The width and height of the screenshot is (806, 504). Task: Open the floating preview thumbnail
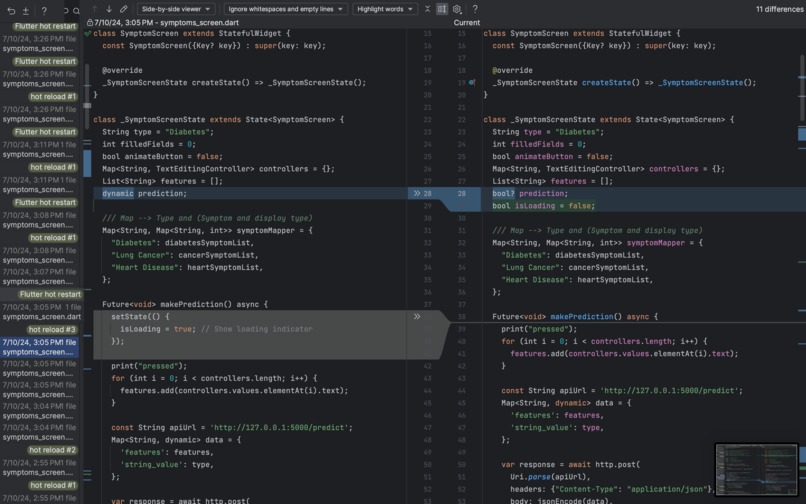pos(756,470)
